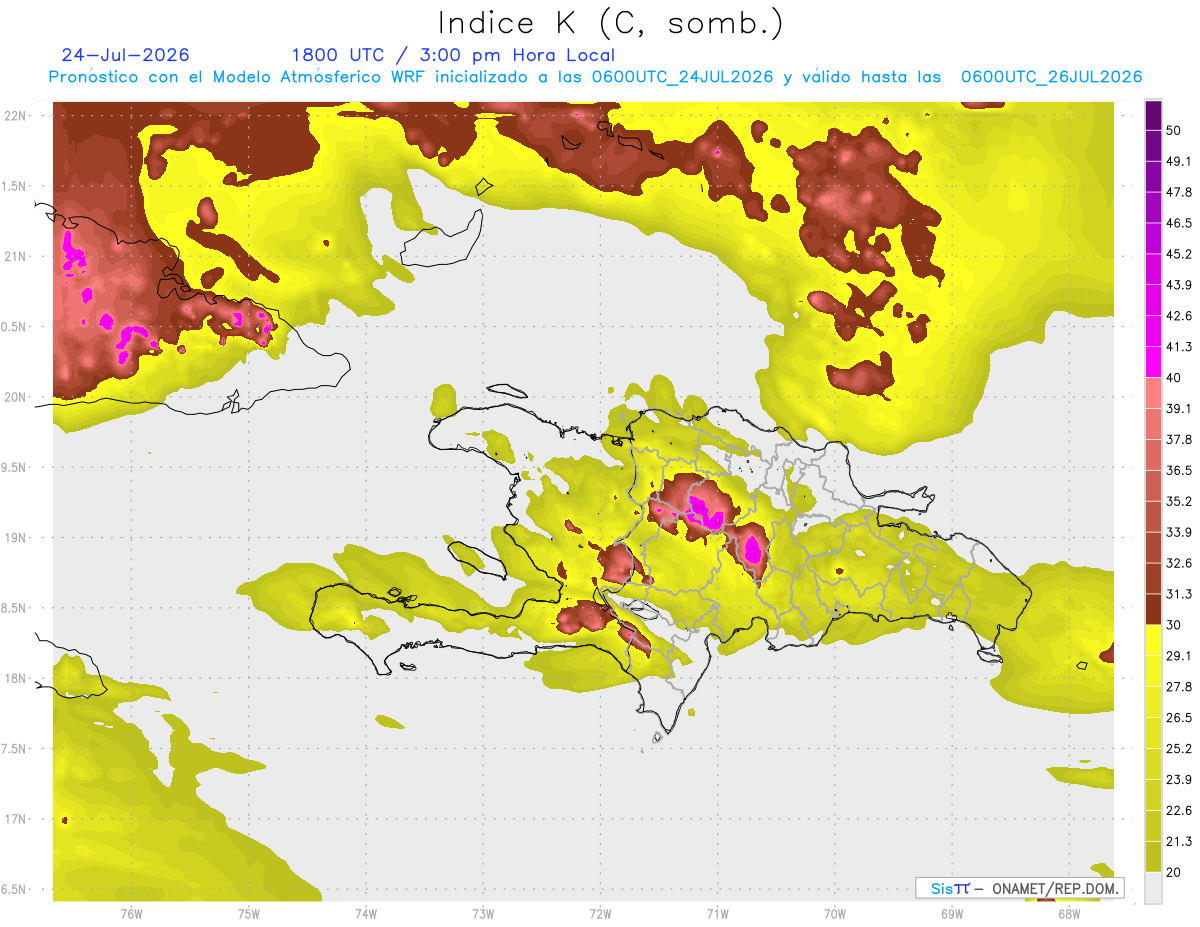Click the colorbar value "49.1"
This screenshot has height=927, width=1200.
[1179, 161]
